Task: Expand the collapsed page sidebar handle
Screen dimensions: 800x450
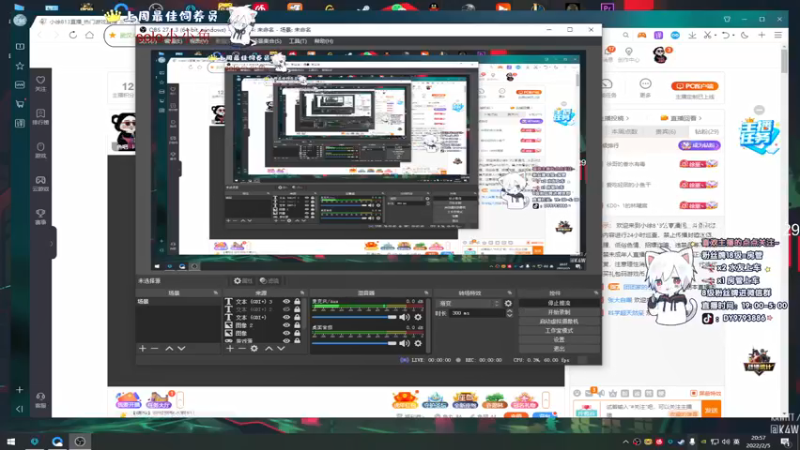Action: (52, 243)
